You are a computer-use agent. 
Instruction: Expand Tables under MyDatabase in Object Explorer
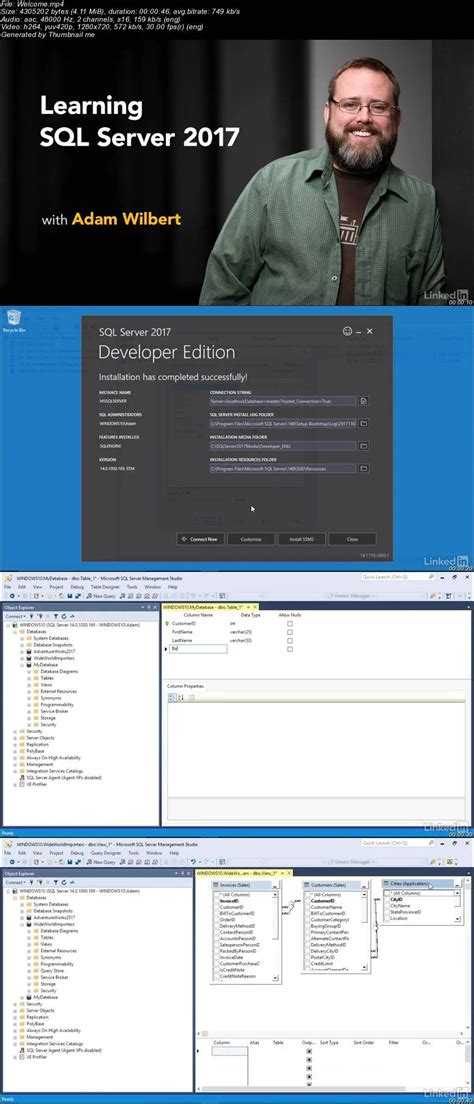click(29, 678)
